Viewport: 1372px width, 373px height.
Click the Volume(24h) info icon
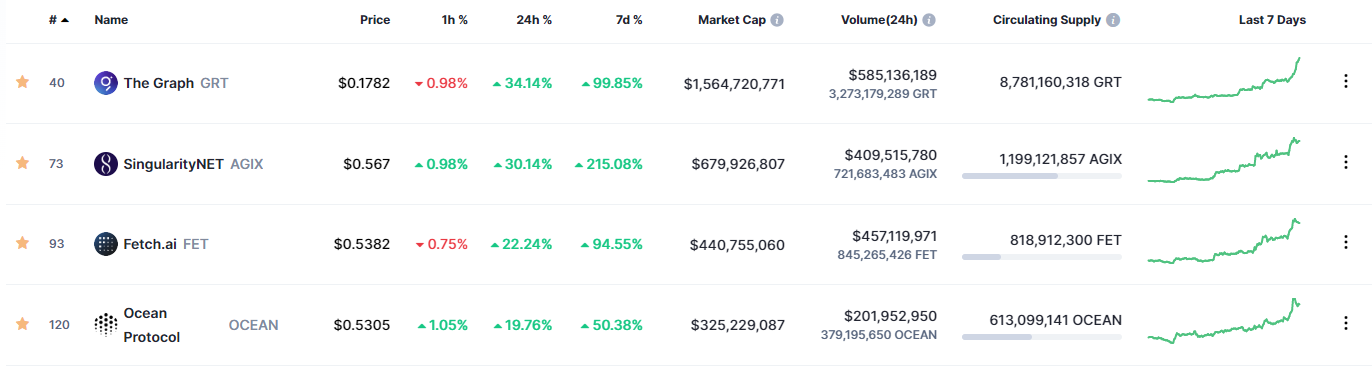(x=929, y=20)
